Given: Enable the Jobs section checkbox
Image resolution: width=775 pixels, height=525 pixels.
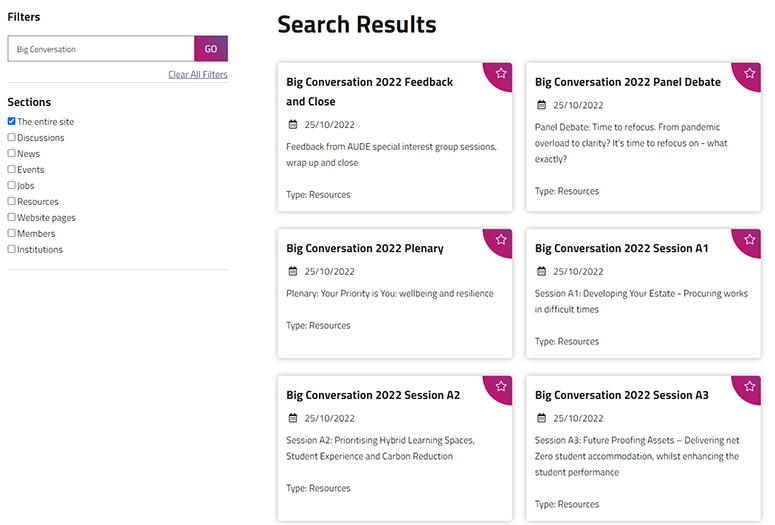Looking at the screenshot, I should pyautogui.click(x=12, y=186).
